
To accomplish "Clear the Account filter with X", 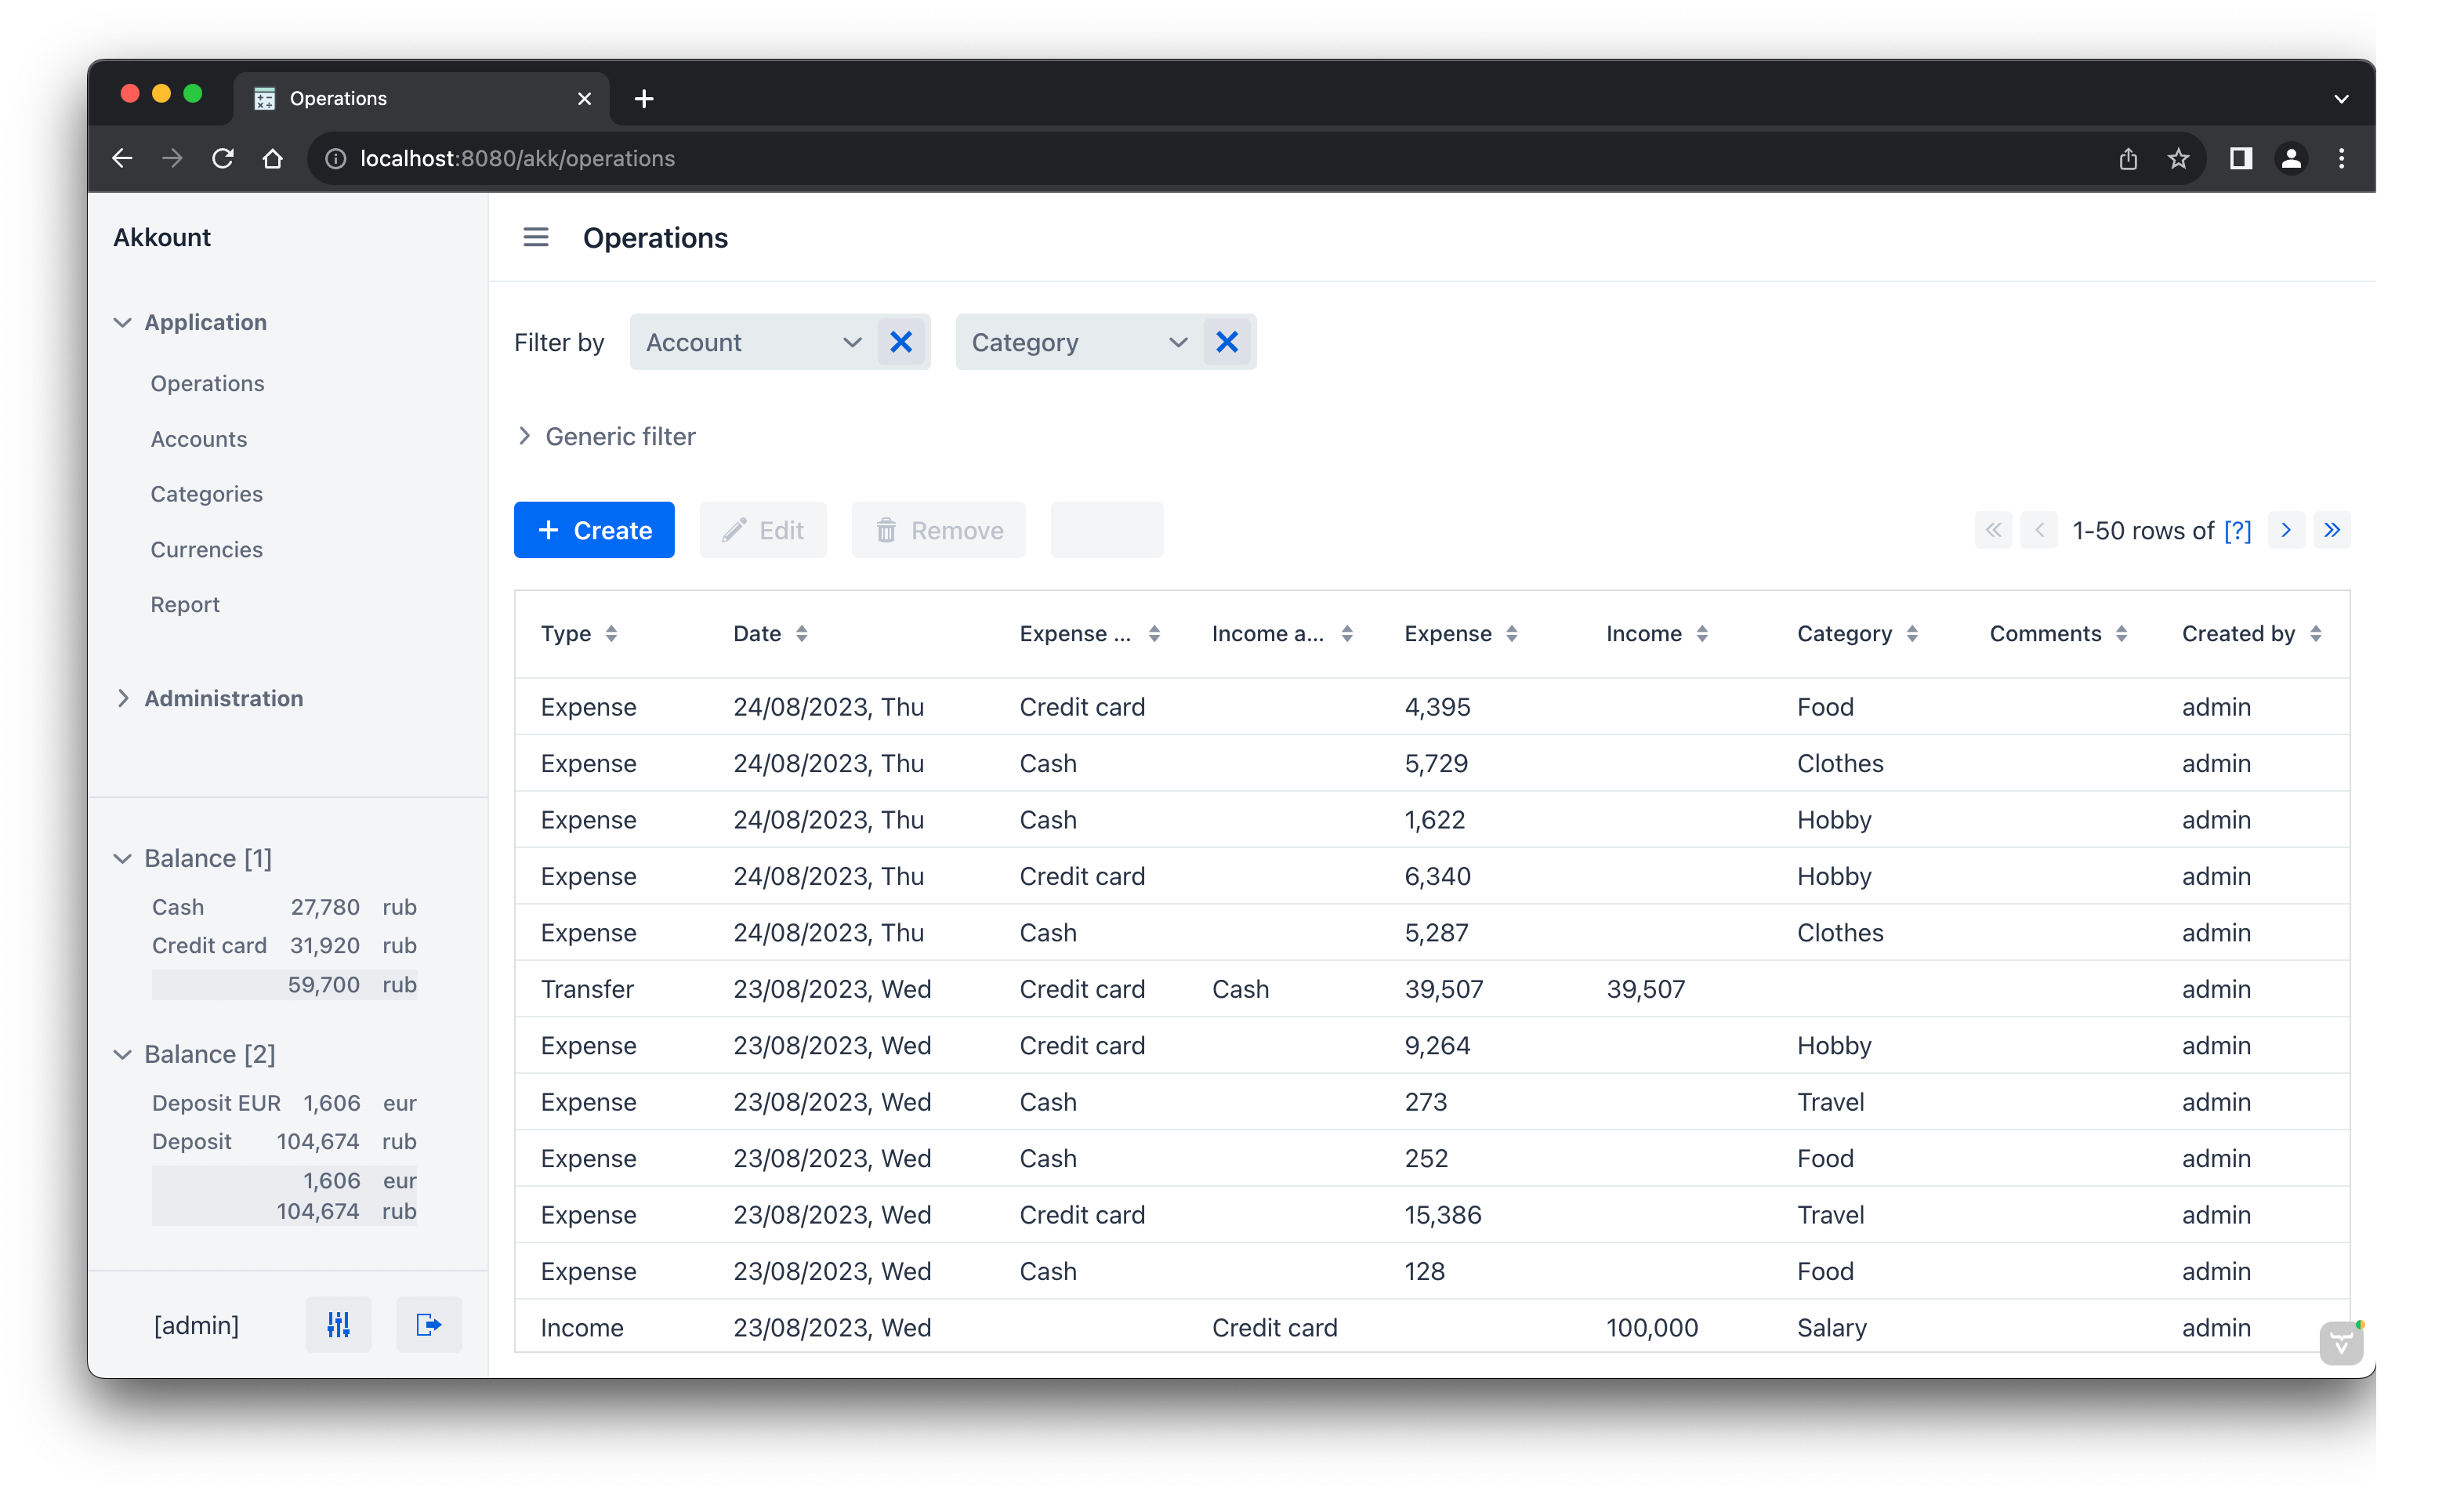I will tap(901, 342).
